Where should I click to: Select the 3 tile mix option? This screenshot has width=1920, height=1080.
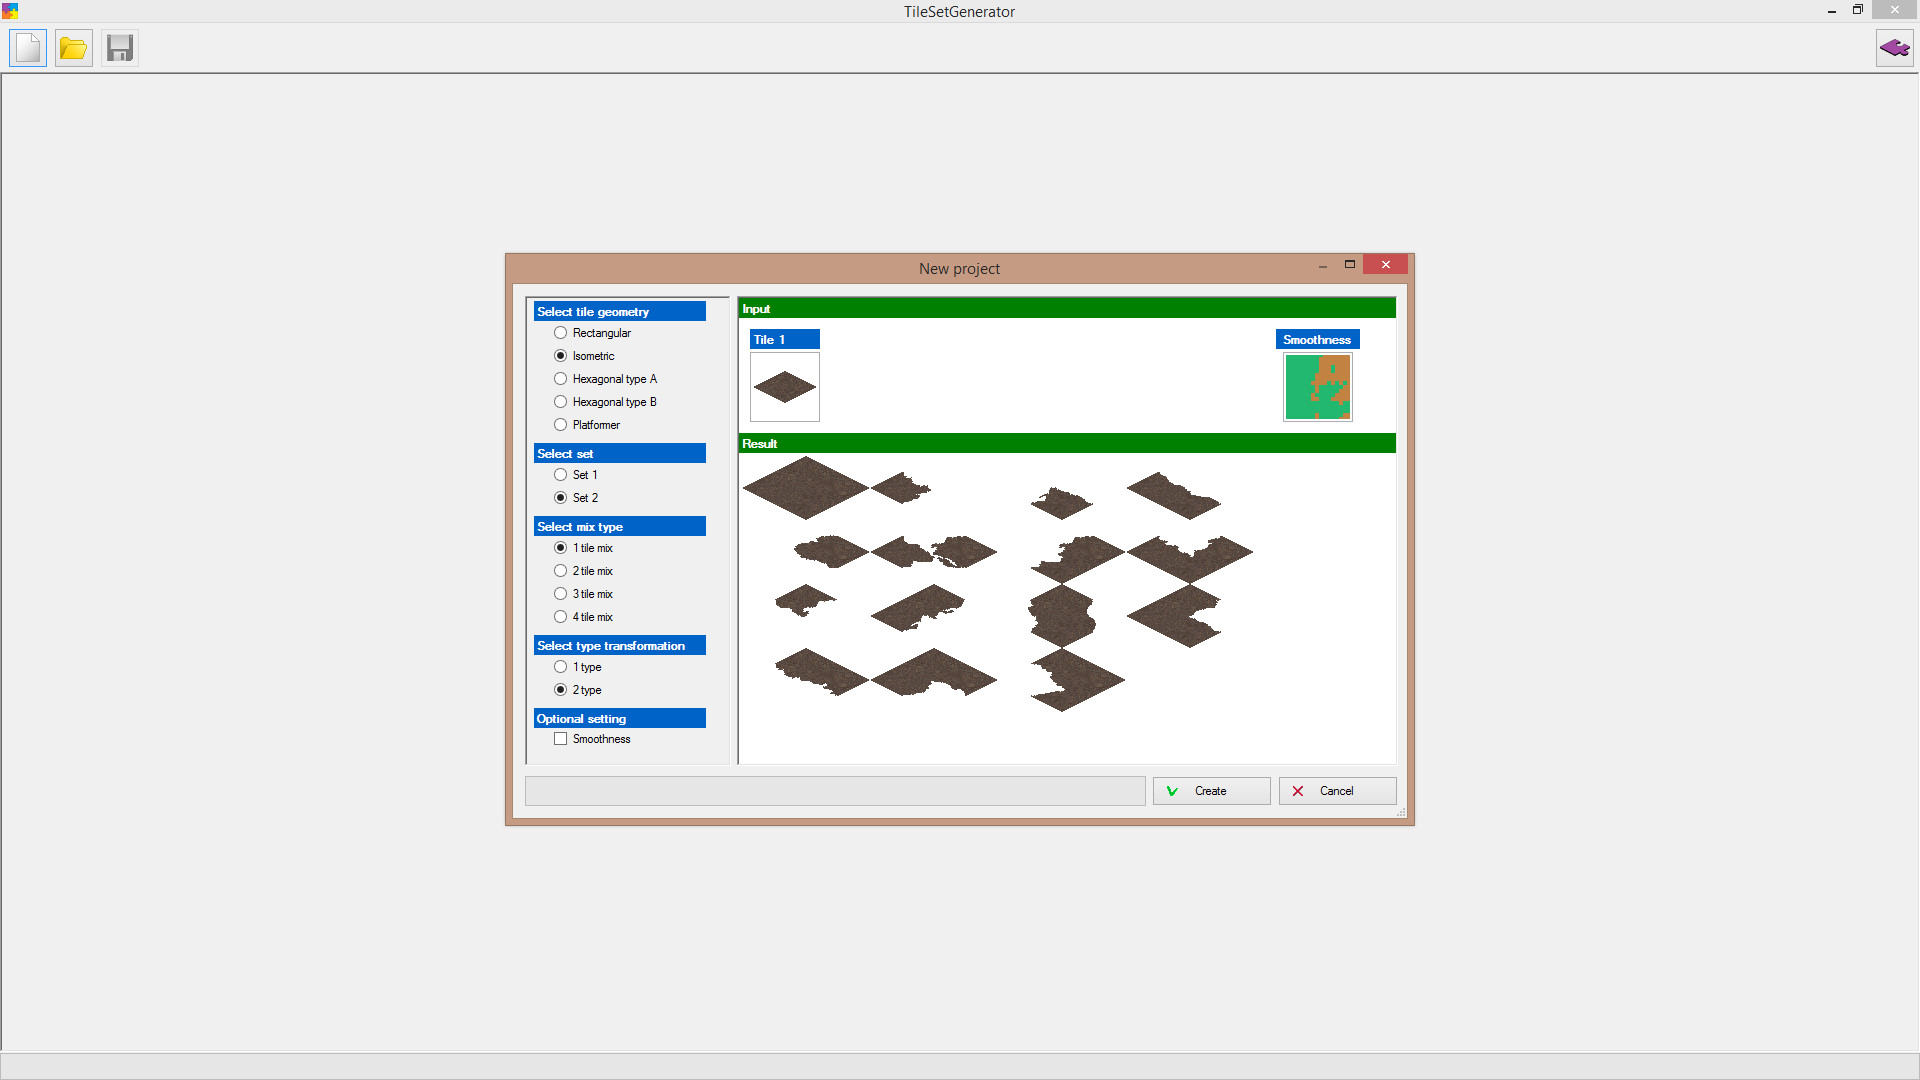[561, 593]
